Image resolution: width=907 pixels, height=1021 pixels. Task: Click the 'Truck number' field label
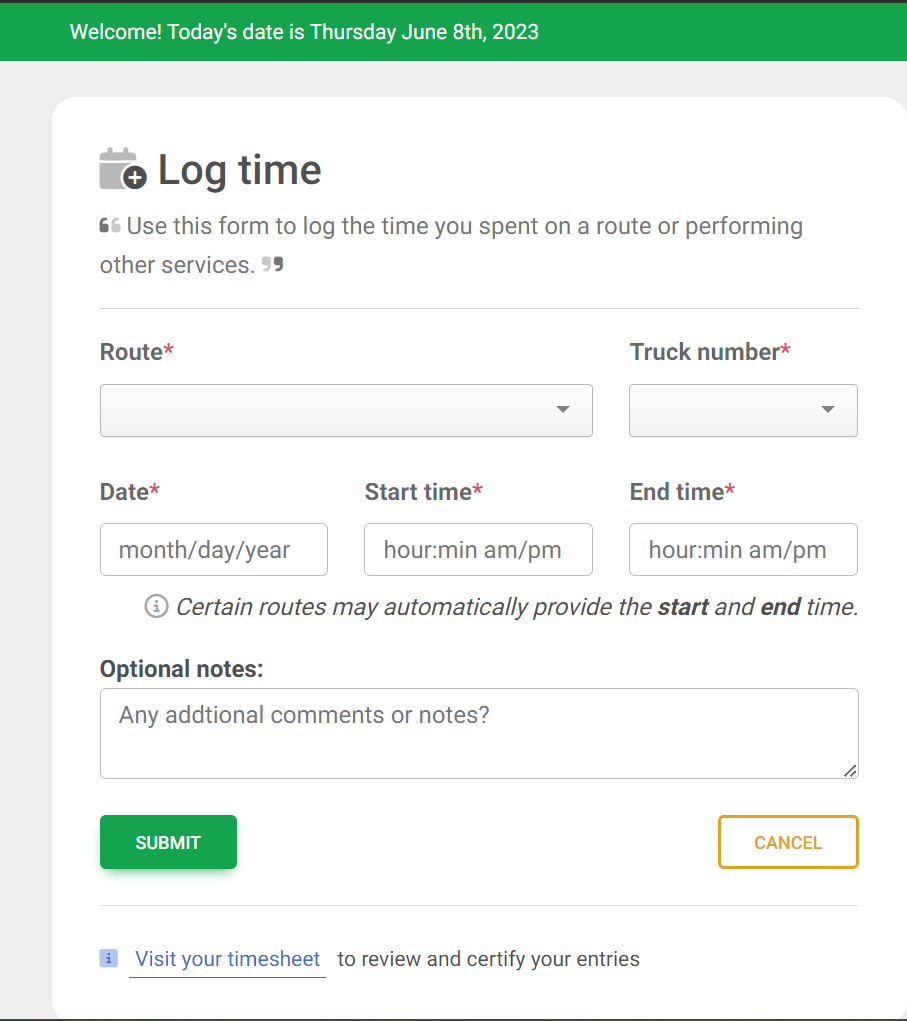coord(705,352)
